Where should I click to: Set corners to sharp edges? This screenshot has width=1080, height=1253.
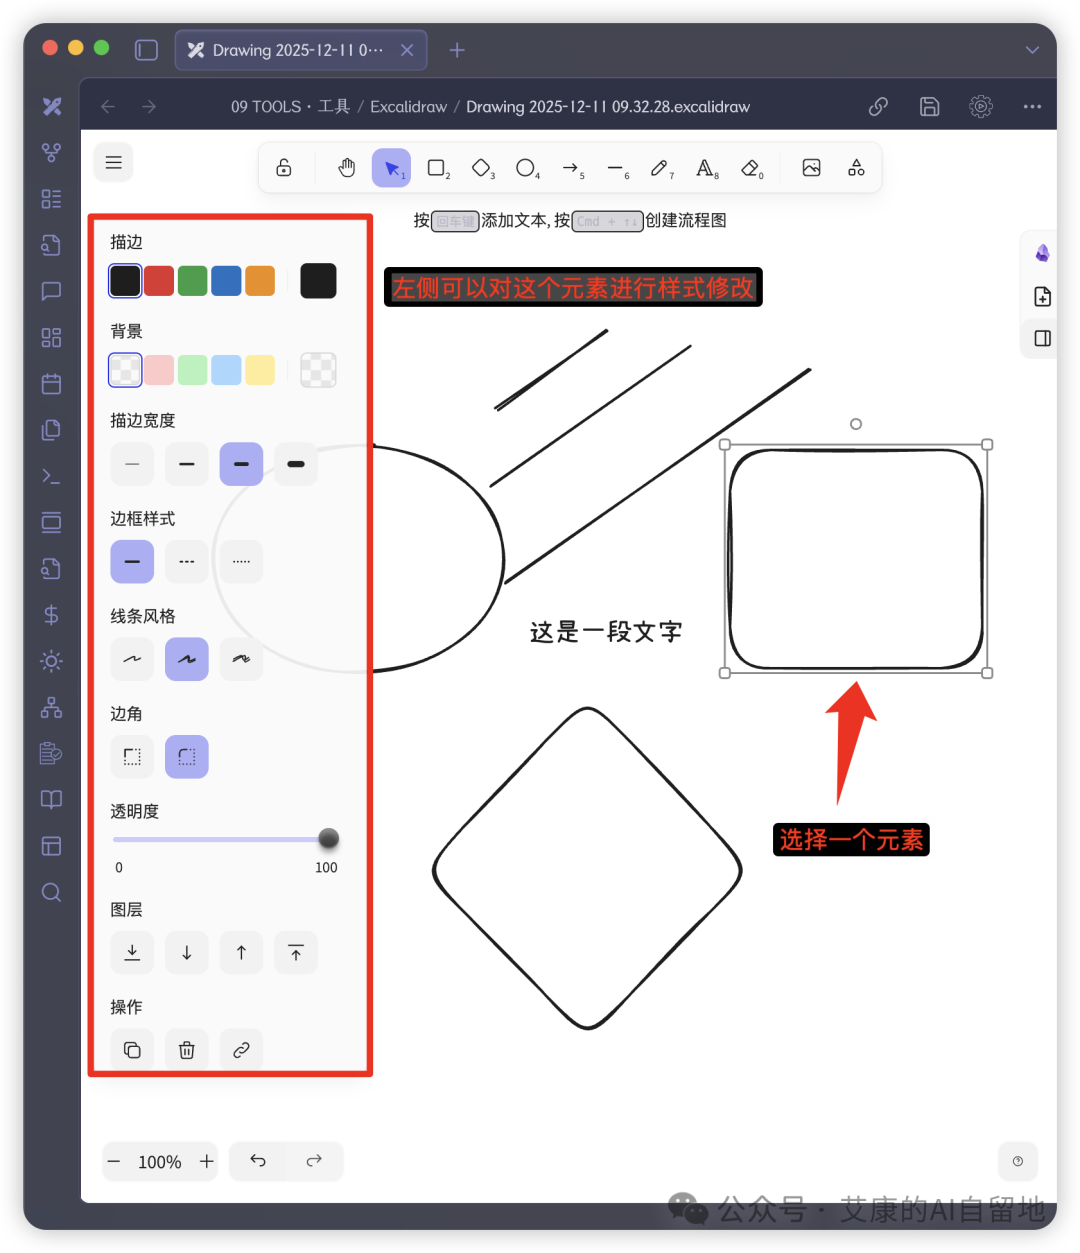[x=132, y=757]
